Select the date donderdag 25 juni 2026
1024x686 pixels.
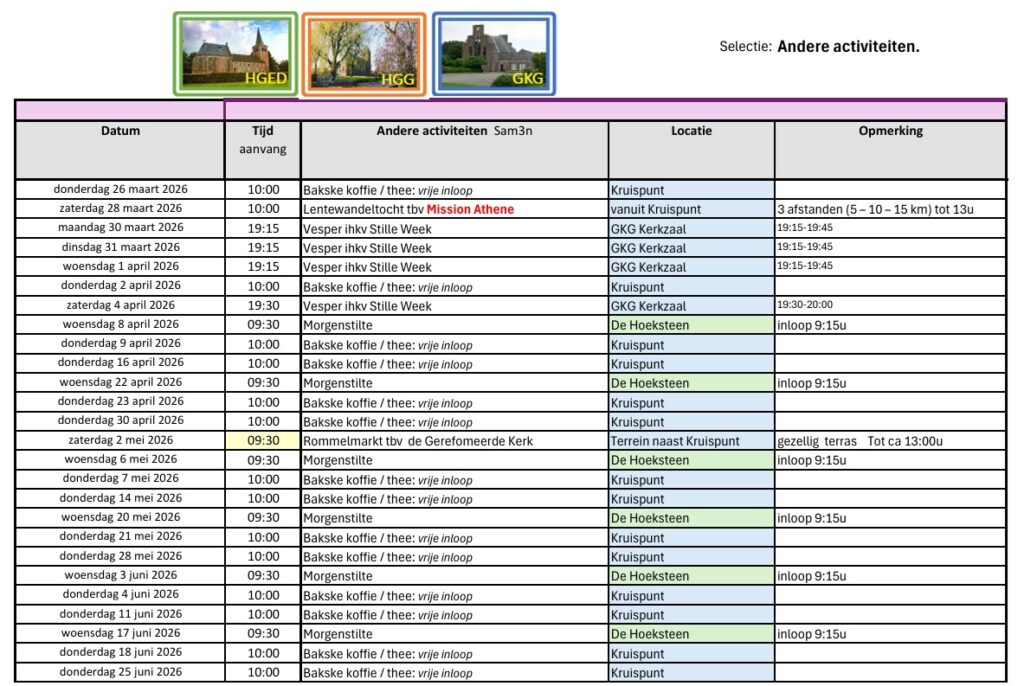(120, 673)
